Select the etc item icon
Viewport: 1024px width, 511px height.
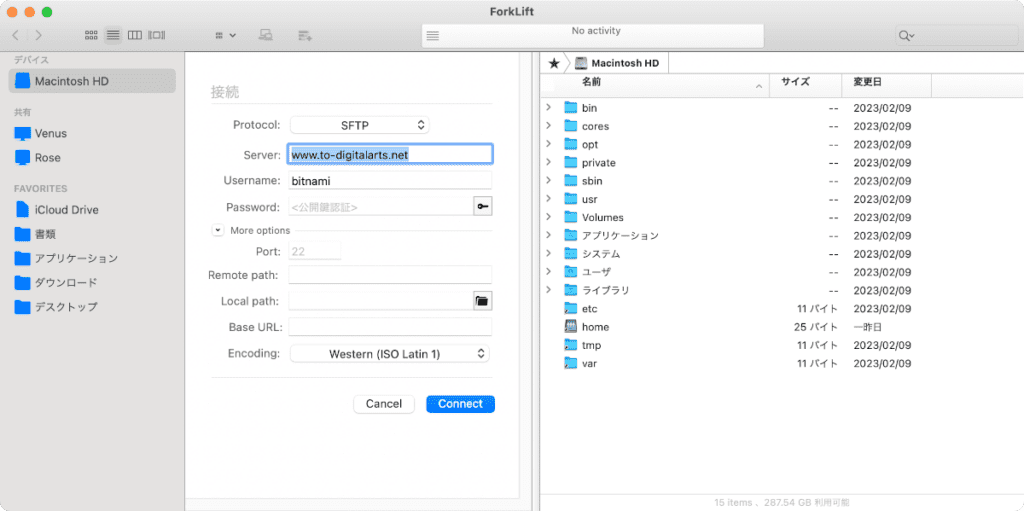click(x=571, y=308)
